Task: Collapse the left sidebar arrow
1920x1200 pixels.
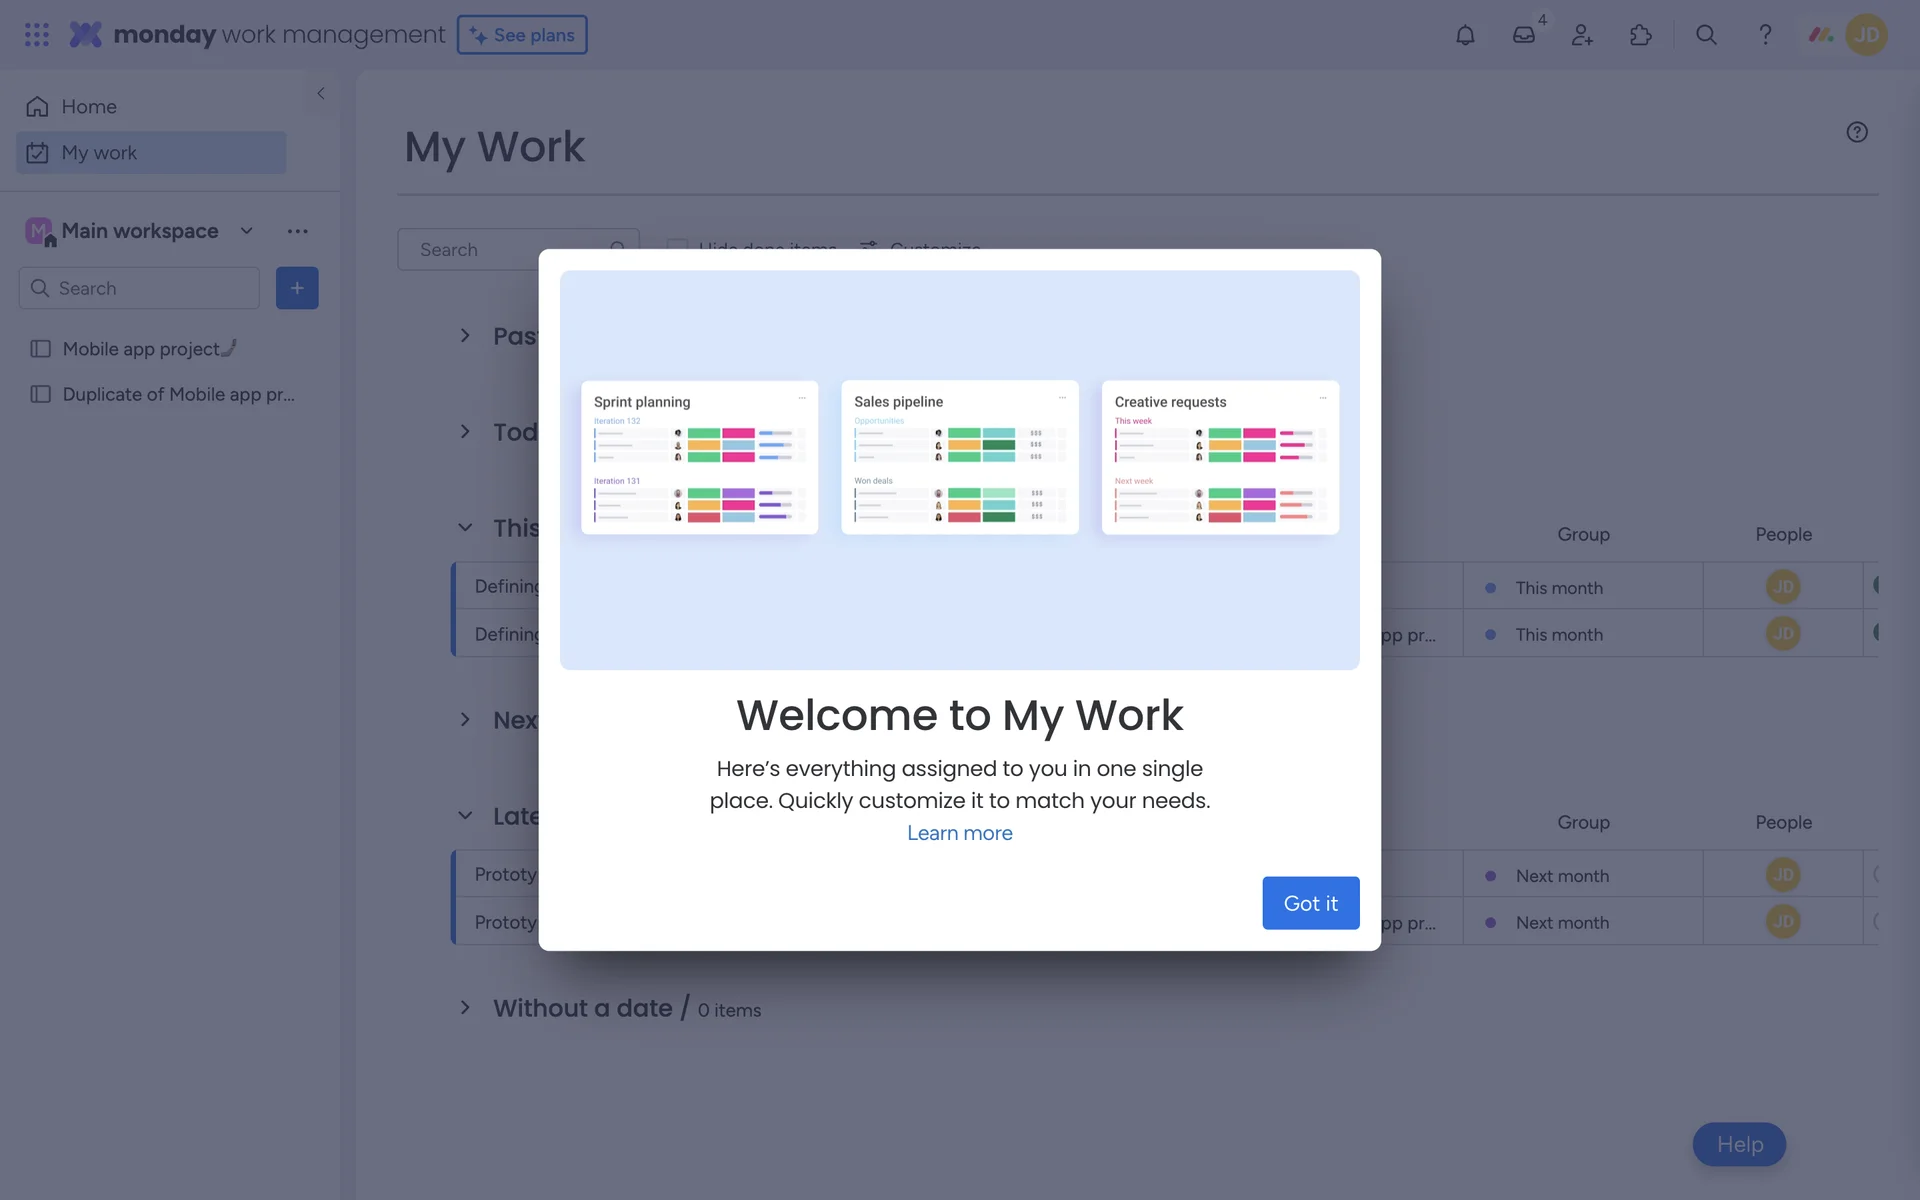Action: click(321, 93)
